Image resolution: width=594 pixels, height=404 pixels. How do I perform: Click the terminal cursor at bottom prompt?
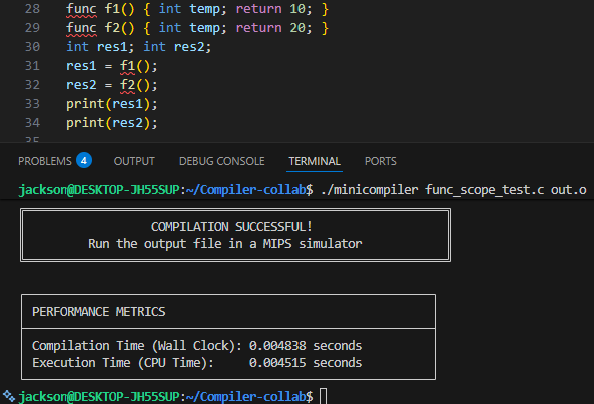[x=323, y=396]
